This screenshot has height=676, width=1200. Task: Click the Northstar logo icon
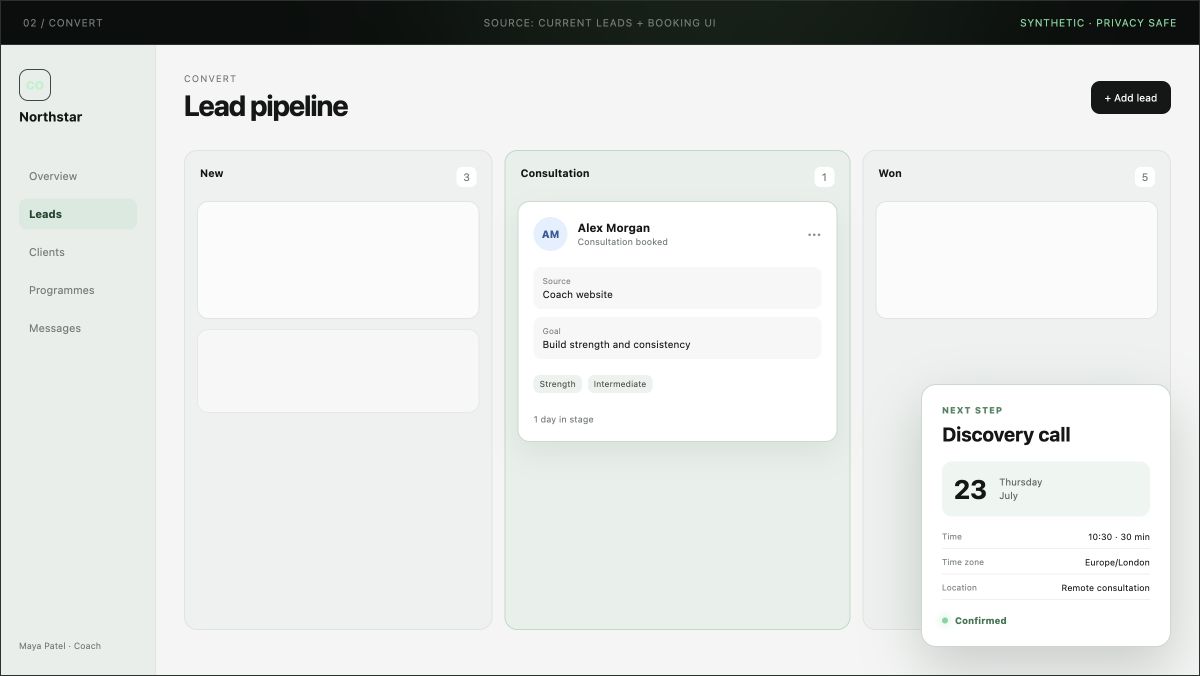click(x=35, y=85)
